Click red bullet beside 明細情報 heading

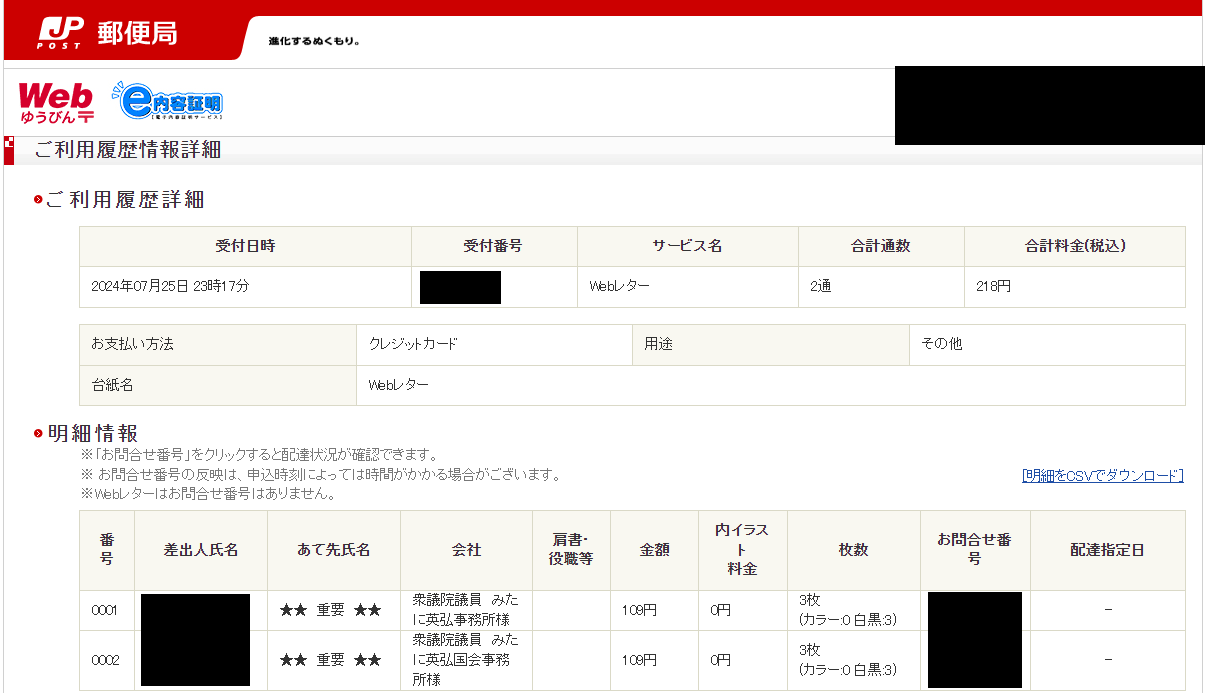[x=38, y=434]
